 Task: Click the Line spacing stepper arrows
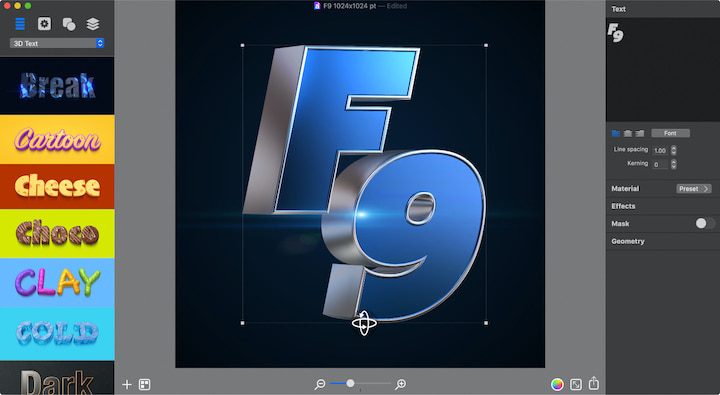tap(674, 150)
